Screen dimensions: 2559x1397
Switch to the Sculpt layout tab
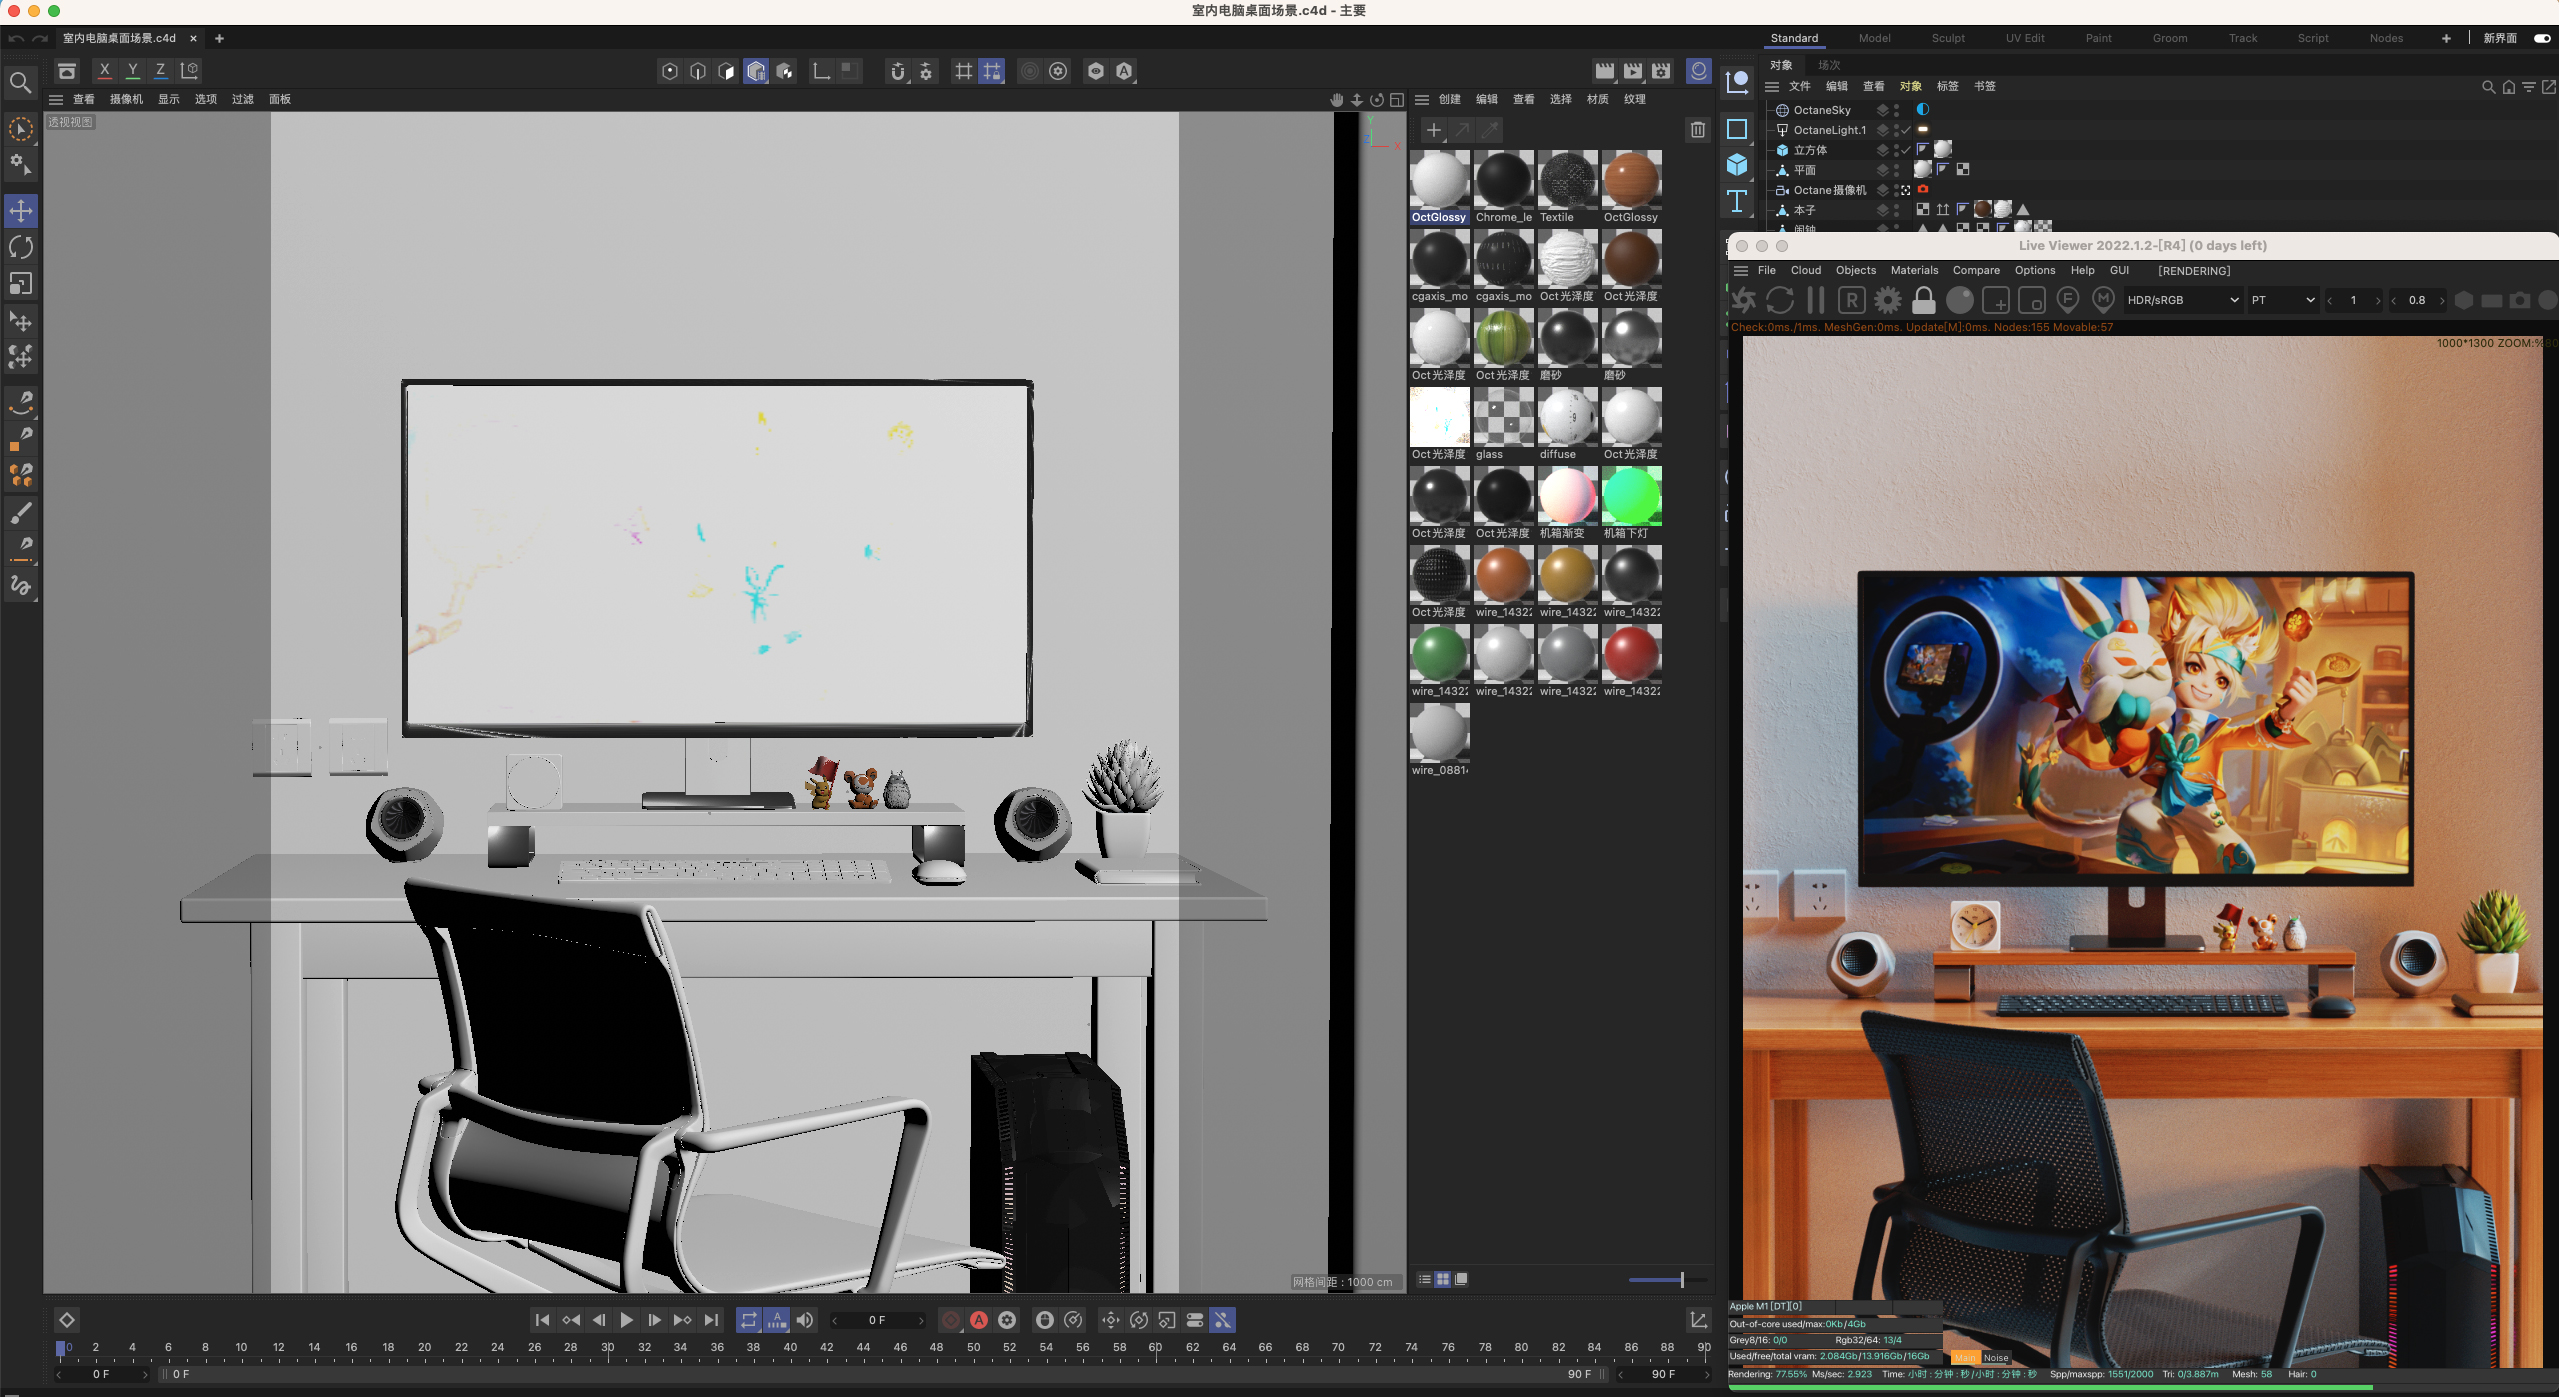tap(1947, 38)
